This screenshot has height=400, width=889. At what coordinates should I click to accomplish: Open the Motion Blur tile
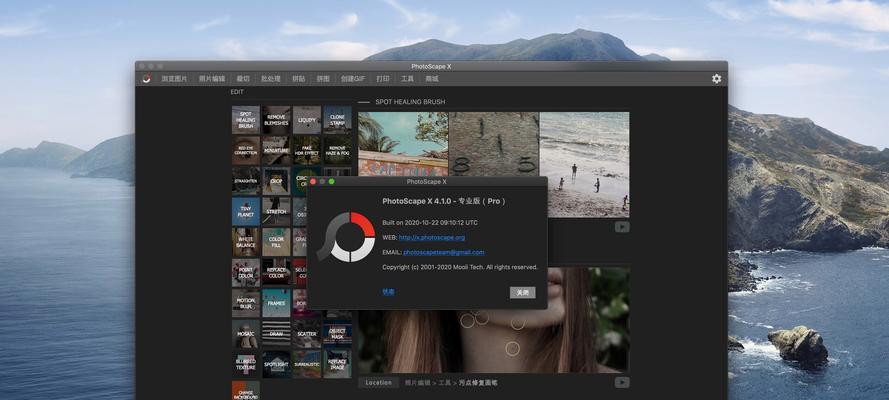(x=245, y=303)
